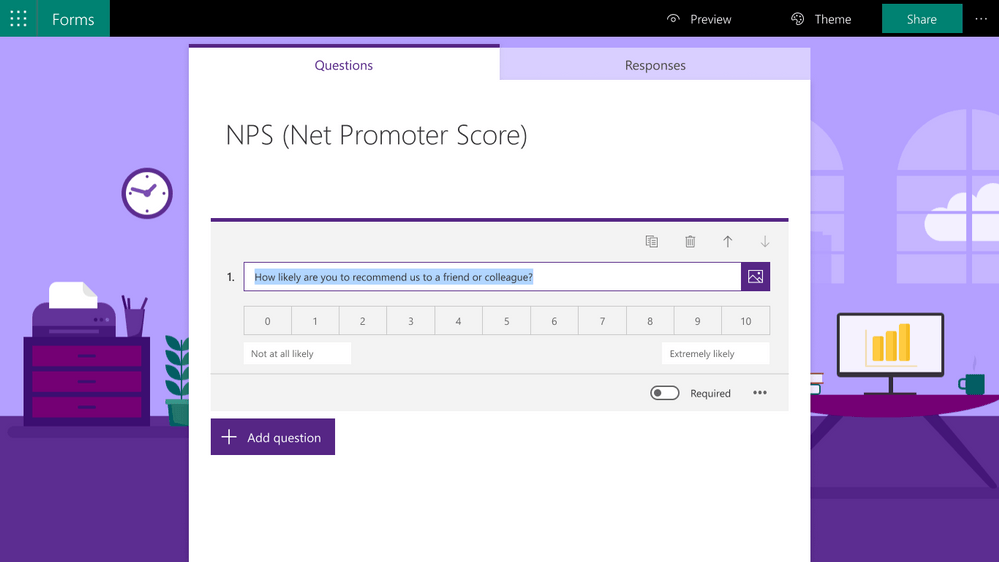999x562 pixels.
Task: Click the Add question button
Action: [x=273, y=437]
